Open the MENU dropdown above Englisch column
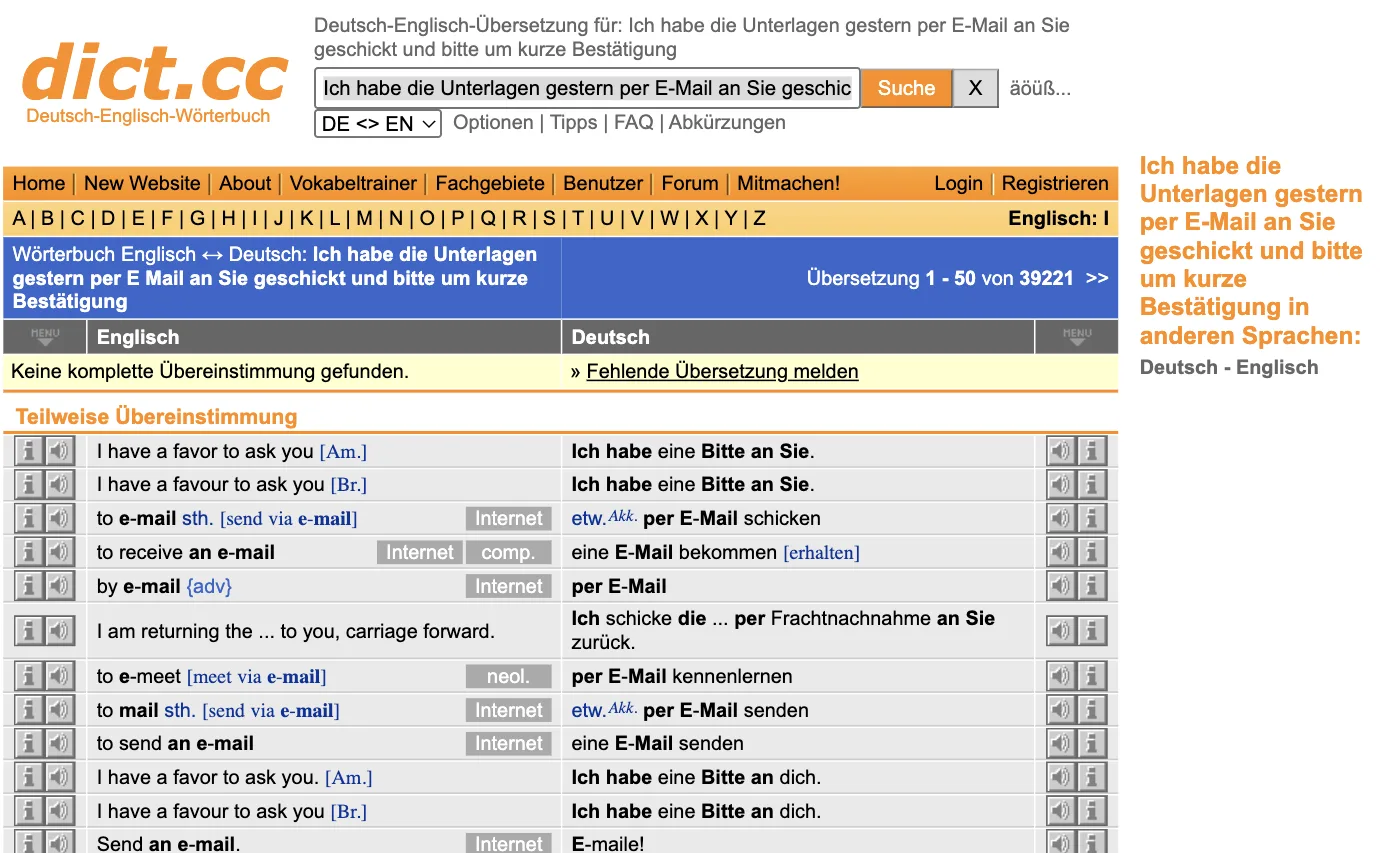 [x=45, y=337]
